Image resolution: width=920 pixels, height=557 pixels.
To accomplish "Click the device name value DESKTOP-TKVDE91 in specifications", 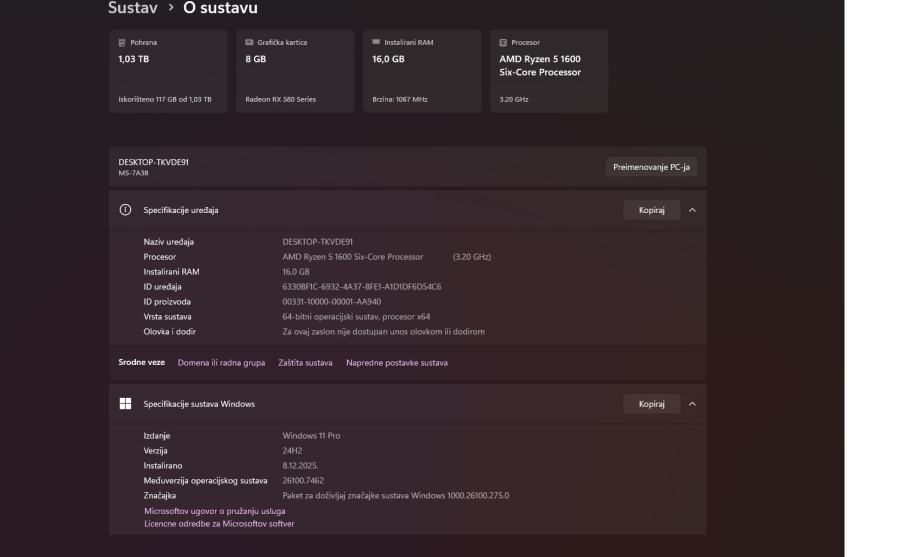I will click(317, 242).
